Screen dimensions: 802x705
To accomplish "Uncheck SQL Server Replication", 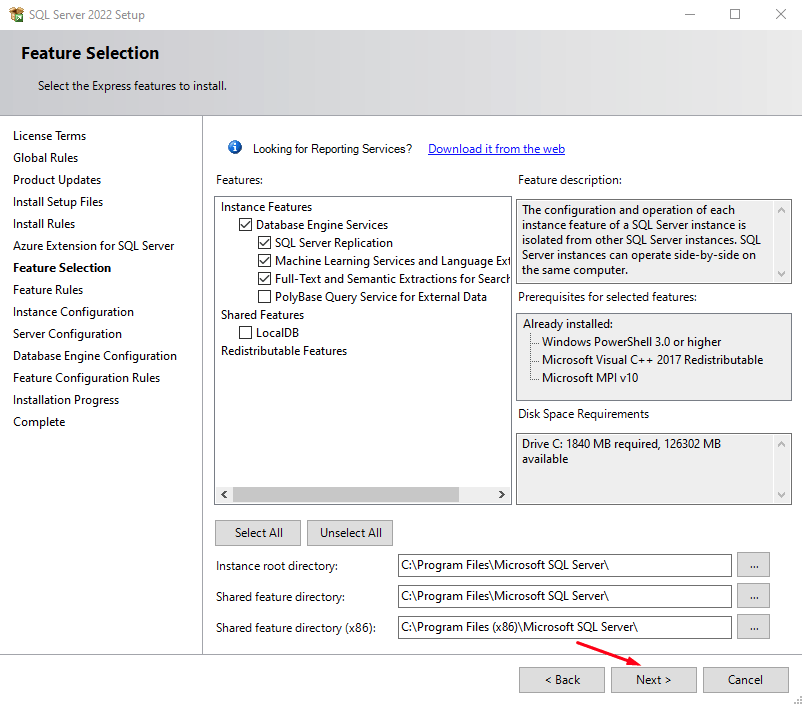I will (264, 243).
